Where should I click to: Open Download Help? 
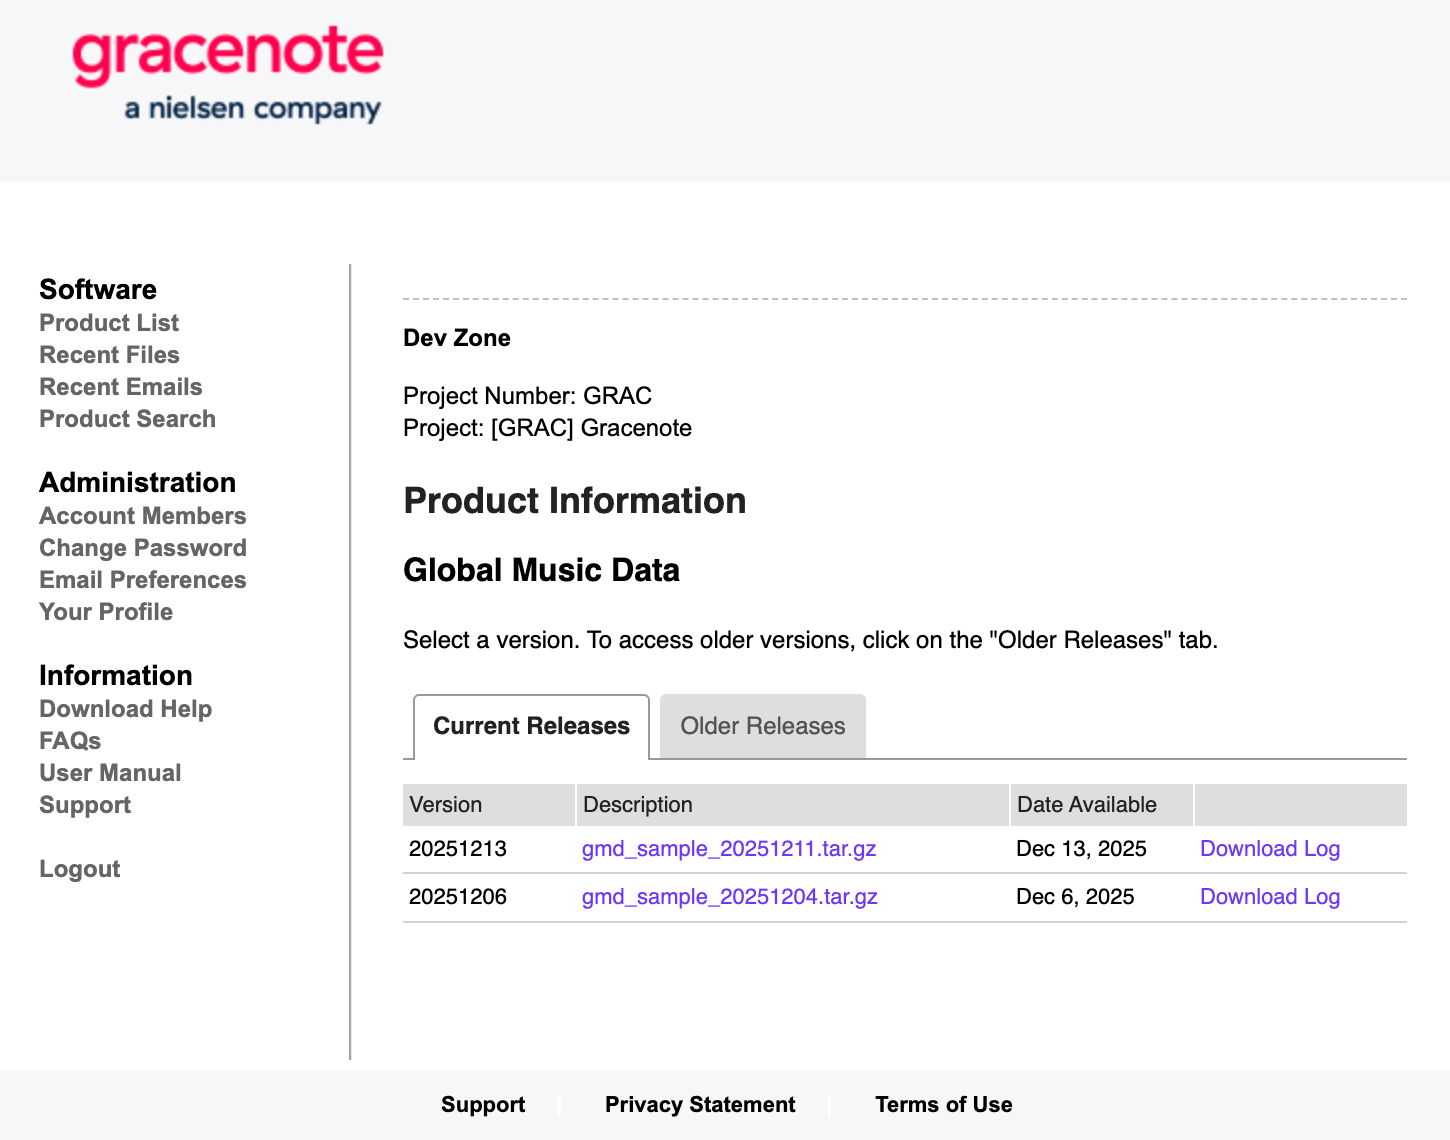coord(125,709)
